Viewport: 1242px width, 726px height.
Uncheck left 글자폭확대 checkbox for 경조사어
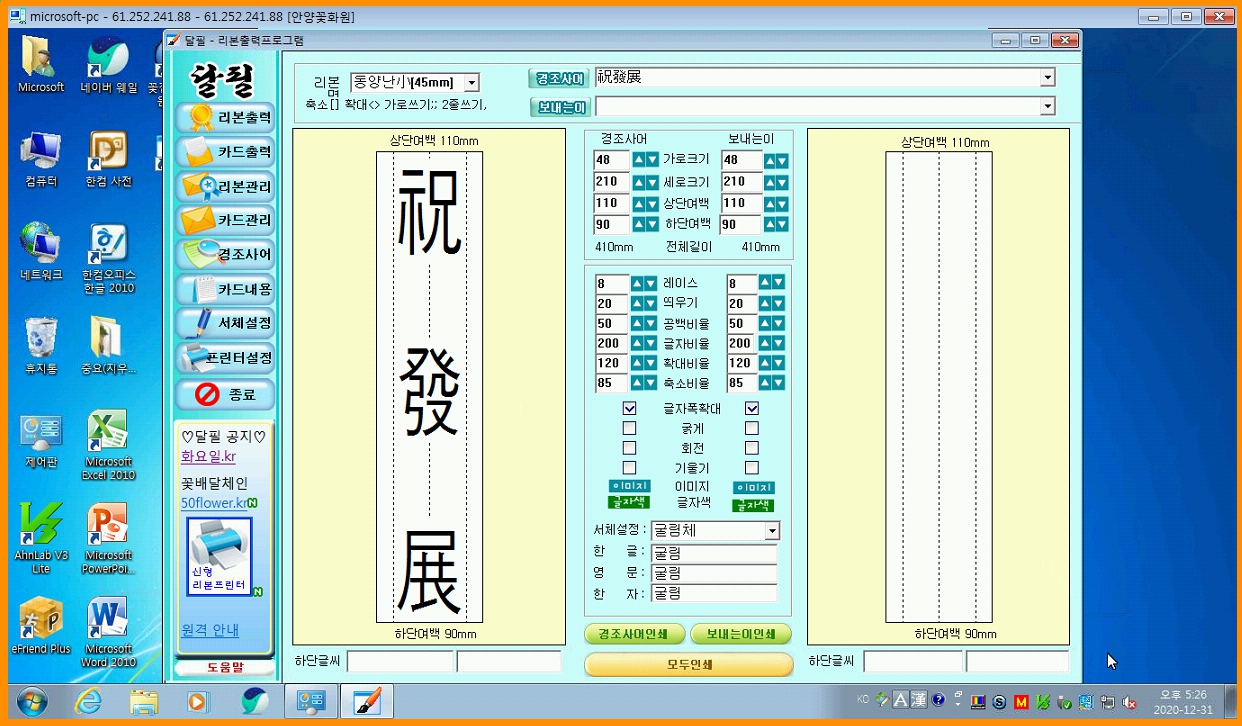click(x=629, y=408)
